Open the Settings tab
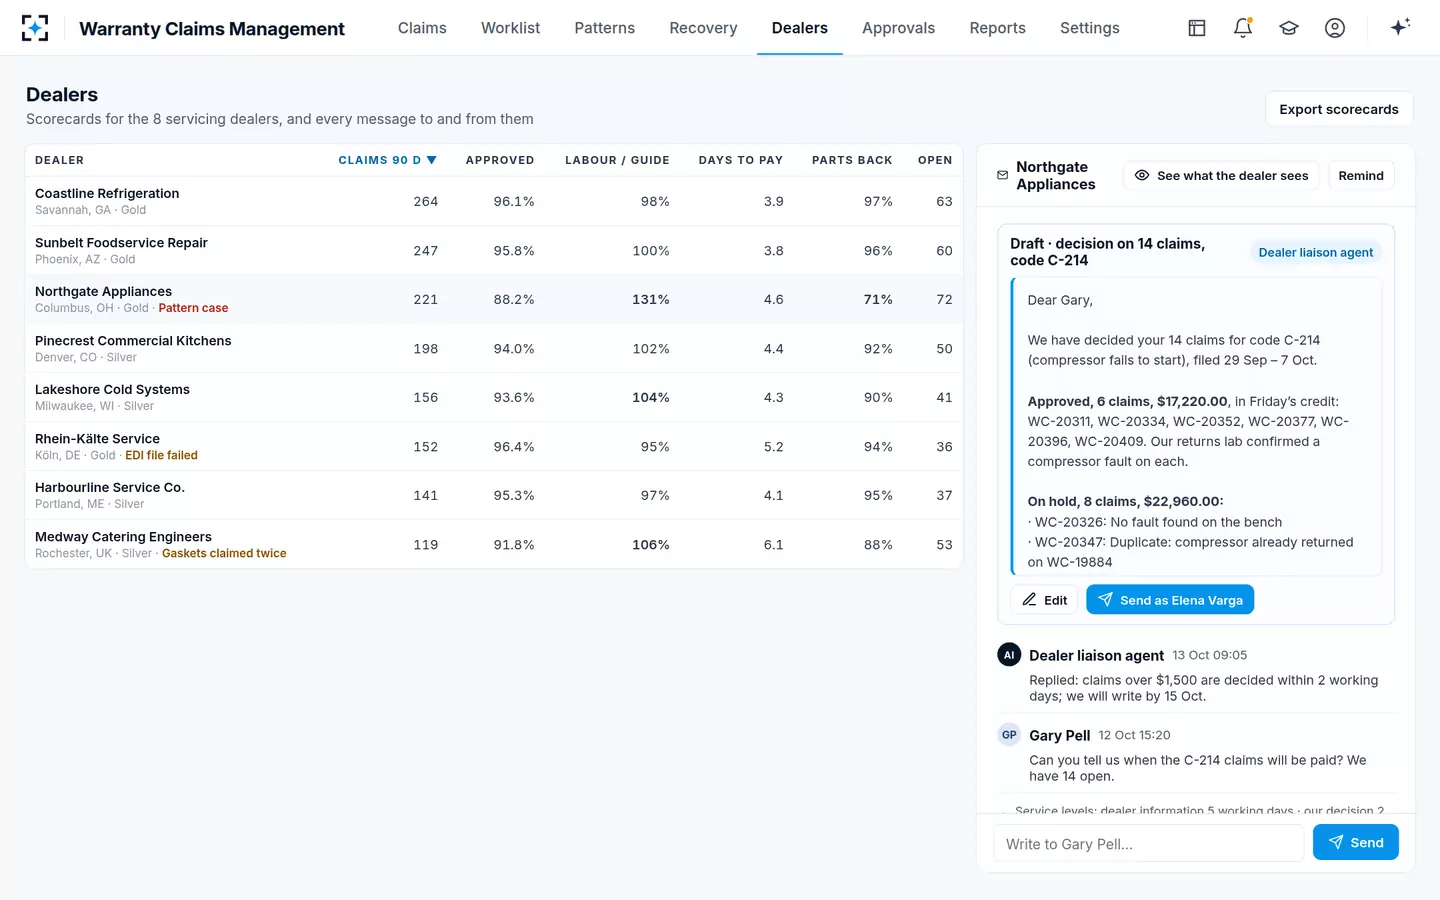The height and width of the screenshot is (900, 1440). click(x=1089, y=28)
